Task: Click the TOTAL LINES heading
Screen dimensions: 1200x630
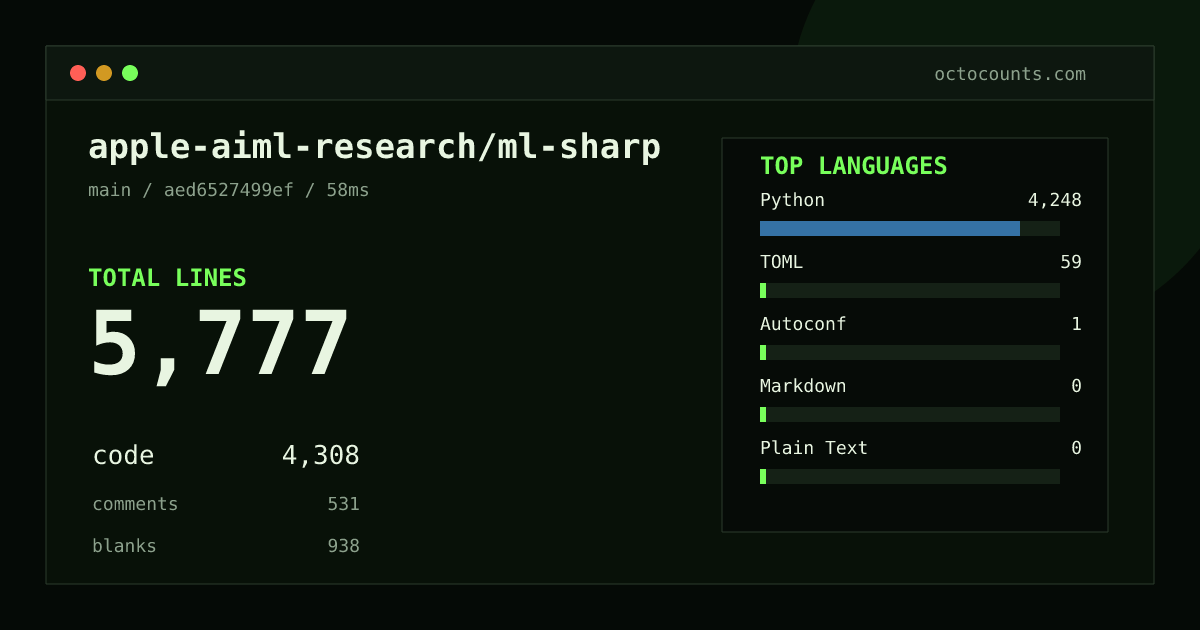Action: (167, 278)
